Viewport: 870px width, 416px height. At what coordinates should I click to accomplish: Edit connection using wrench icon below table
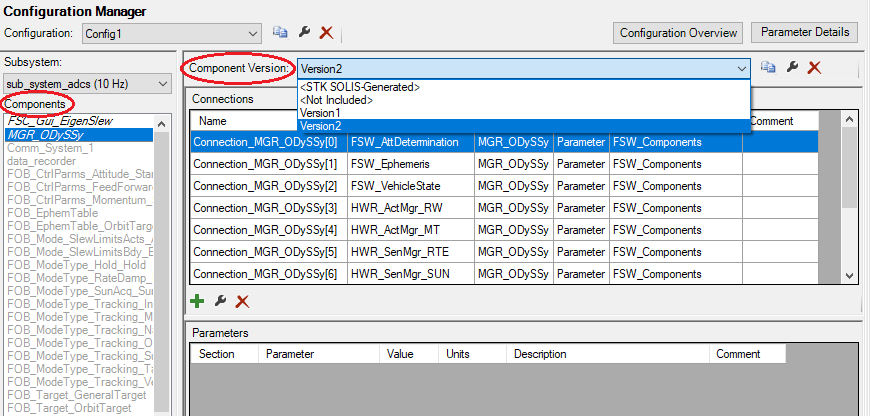(x=220, y=301)
